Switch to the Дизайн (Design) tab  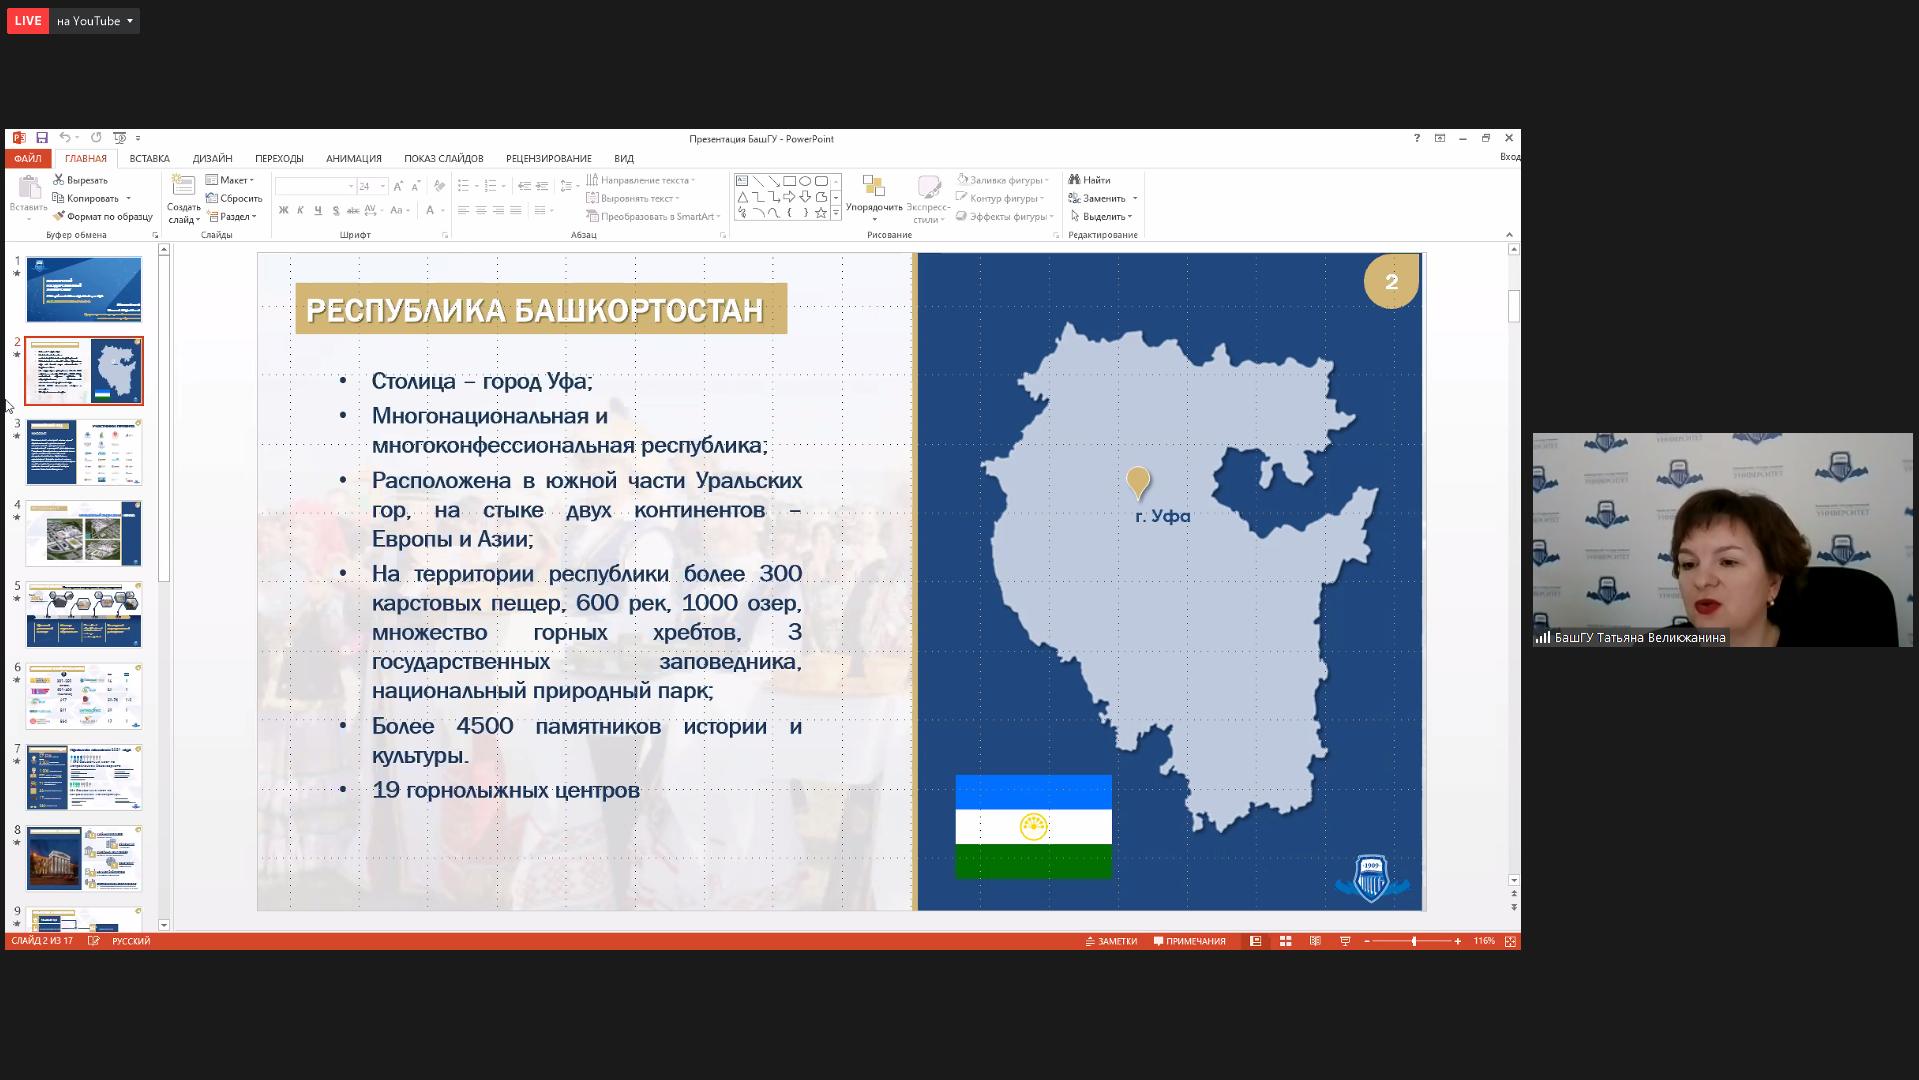tap(212, 159)
